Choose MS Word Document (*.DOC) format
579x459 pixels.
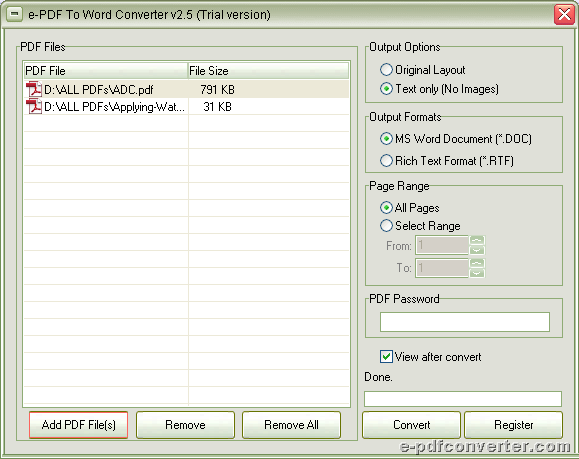[386, 139]
